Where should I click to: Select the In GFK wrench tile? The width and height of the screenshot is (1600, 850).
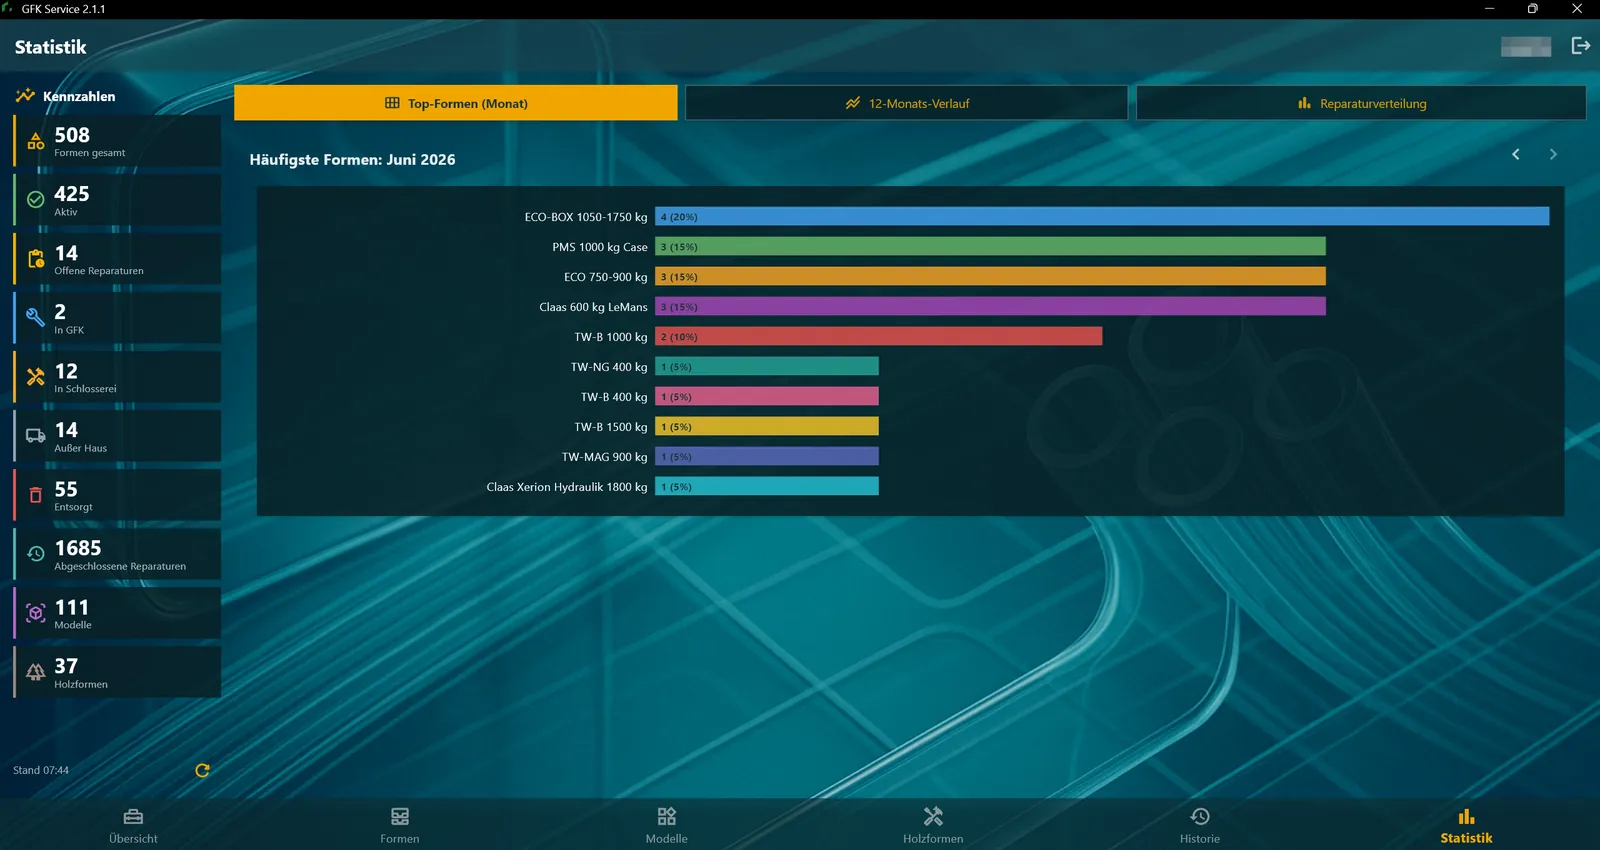(x=117, y=318)
